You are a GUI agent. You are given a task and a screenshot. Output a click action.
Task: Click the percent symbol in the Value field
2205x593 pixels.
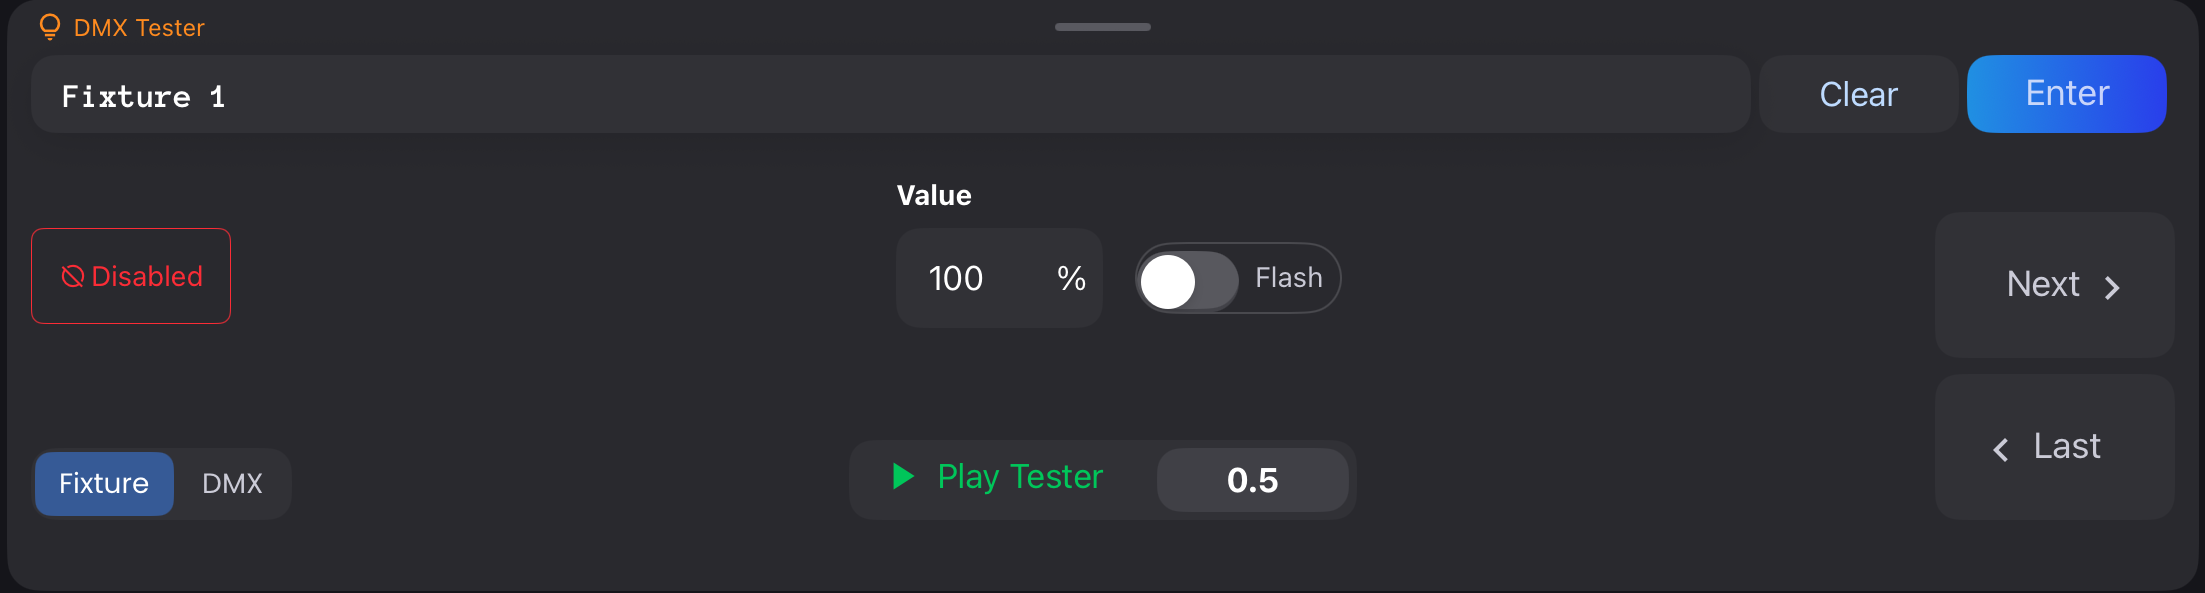(x=1072, y=278)
